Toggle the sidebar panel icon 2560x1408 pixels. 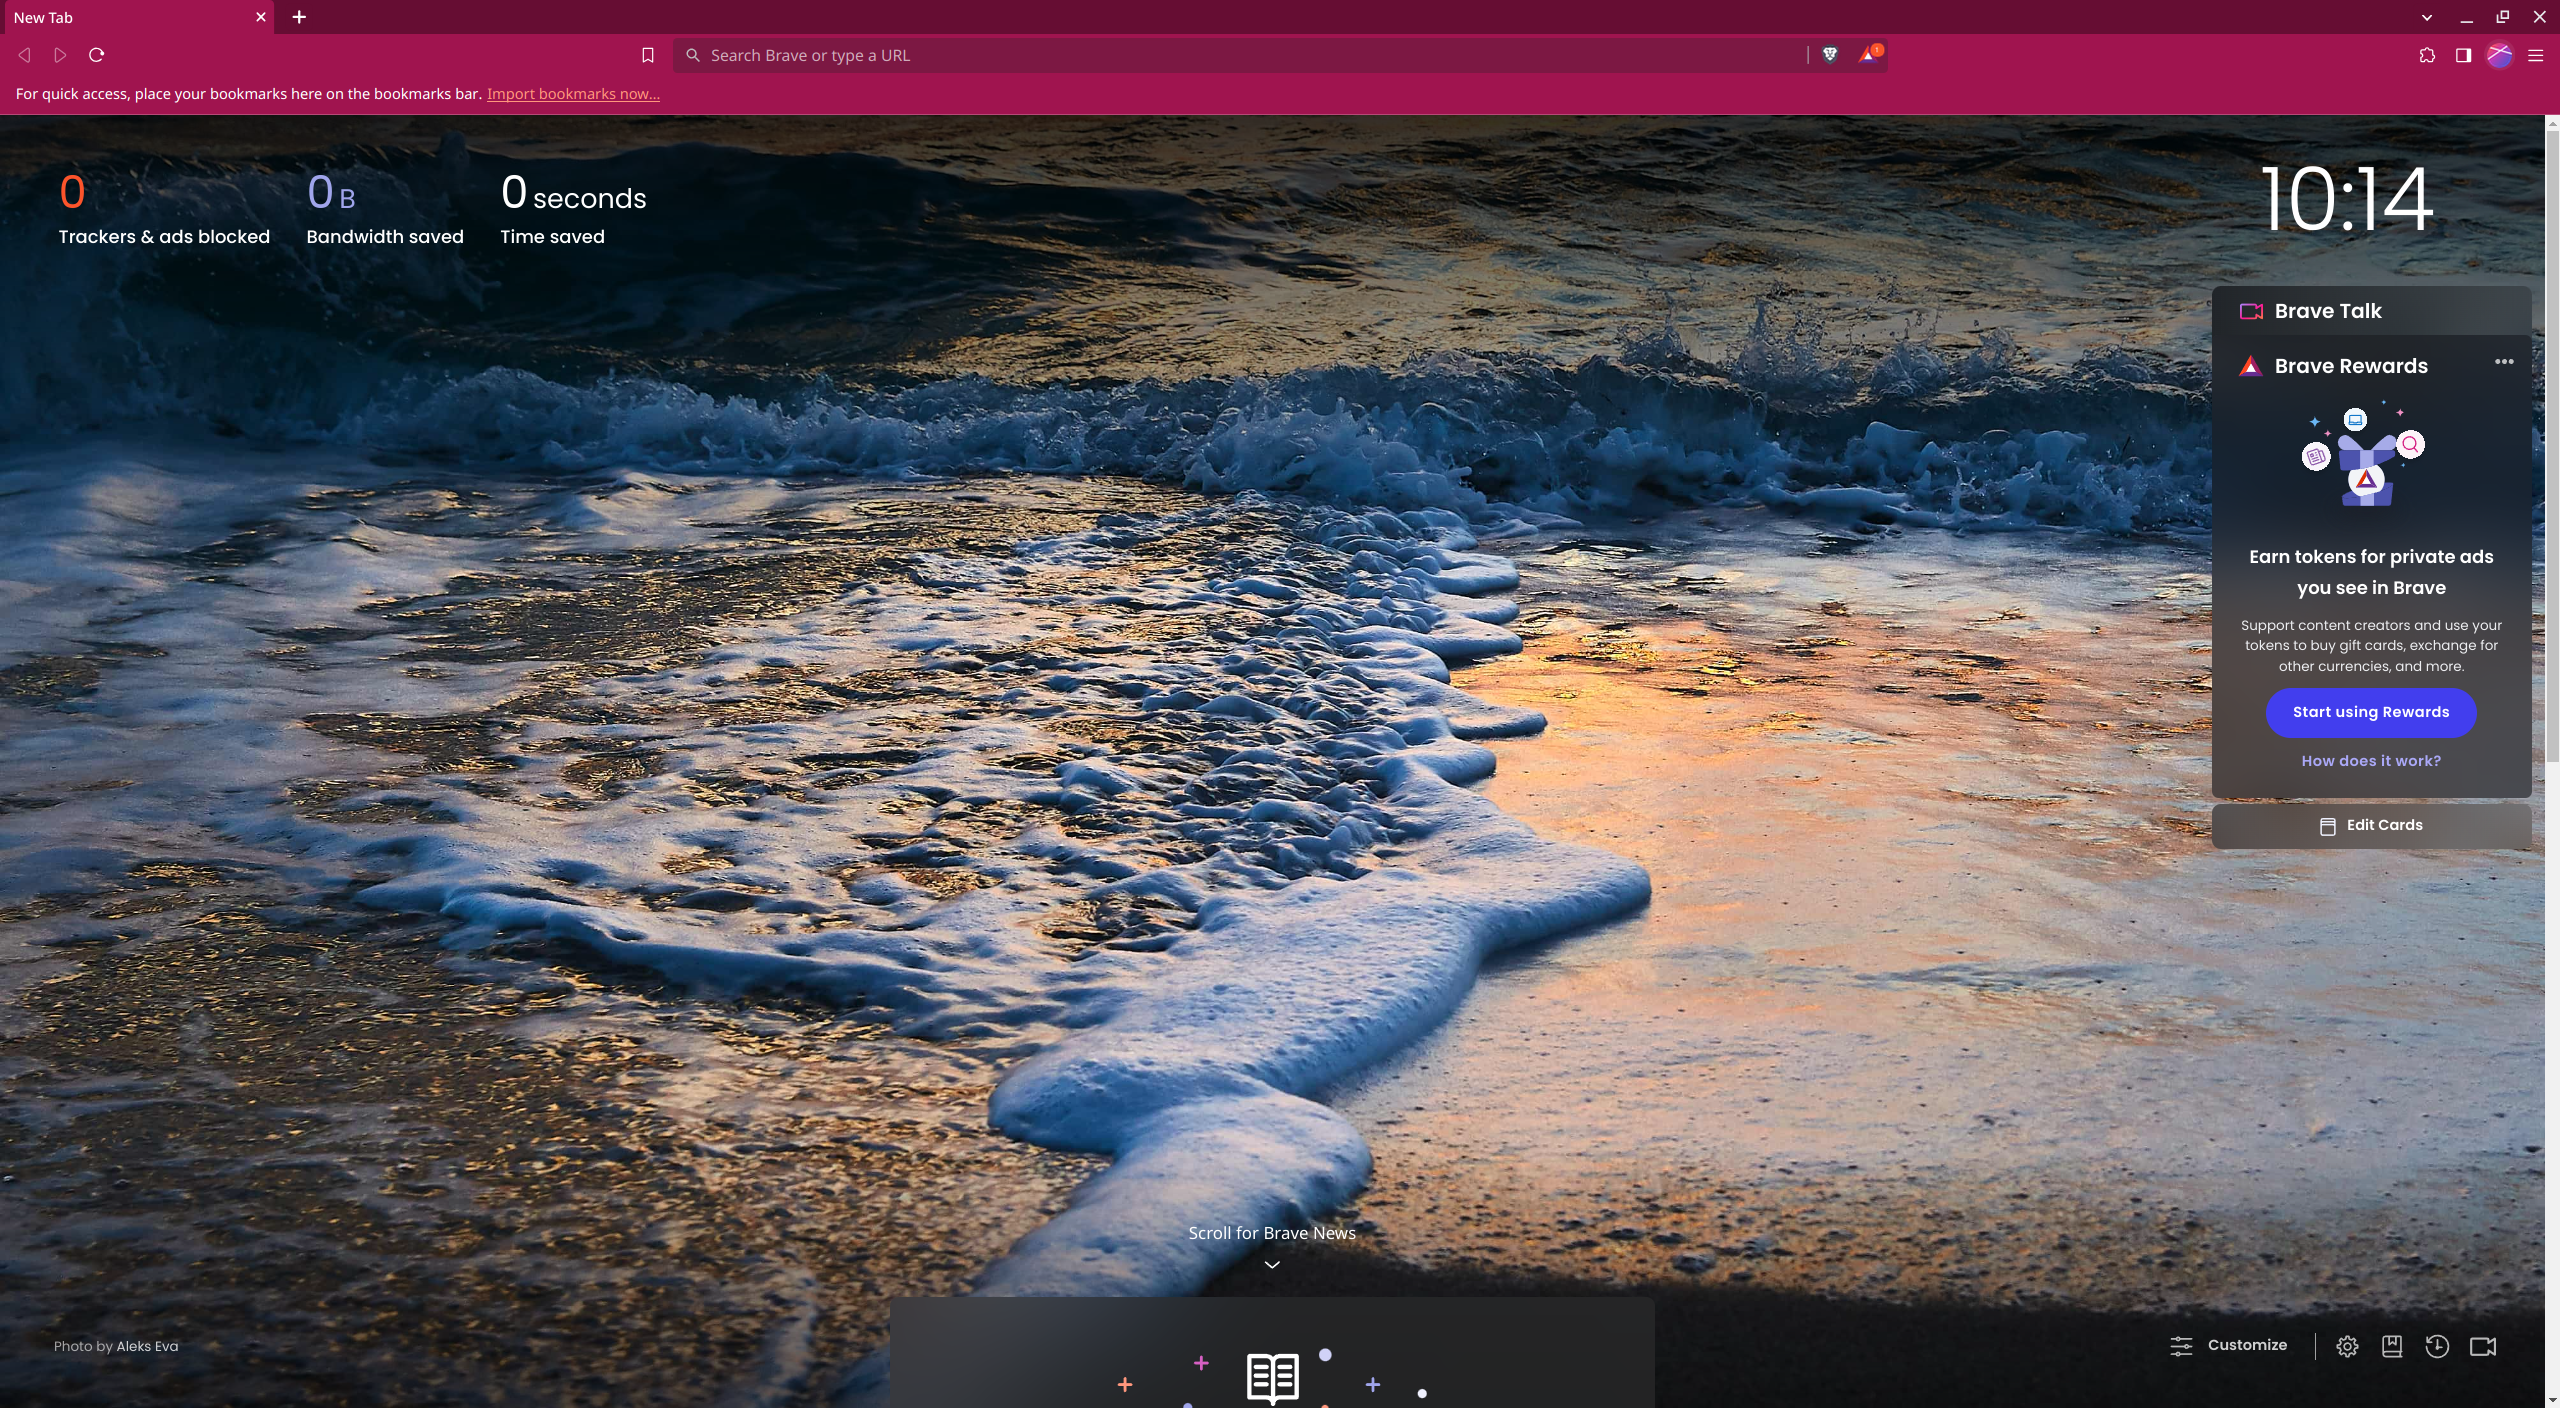[2463, 55]
